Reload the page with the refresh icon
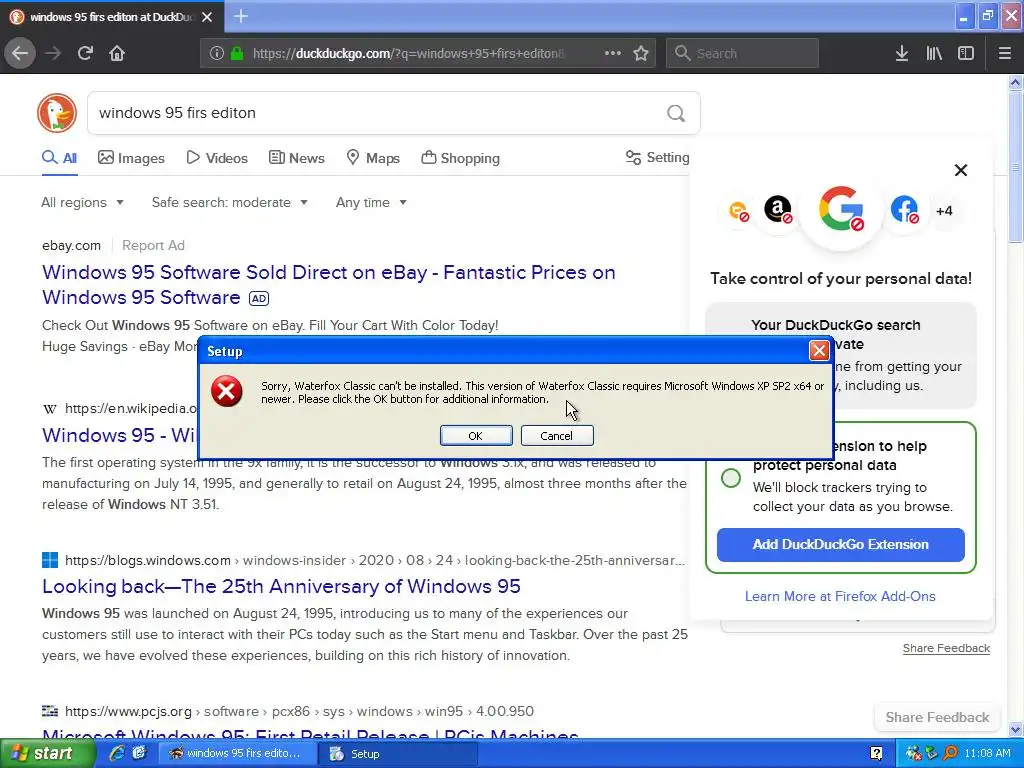Image resolution: width=1024 pixels, height=768 pixels. pos(85,53)
